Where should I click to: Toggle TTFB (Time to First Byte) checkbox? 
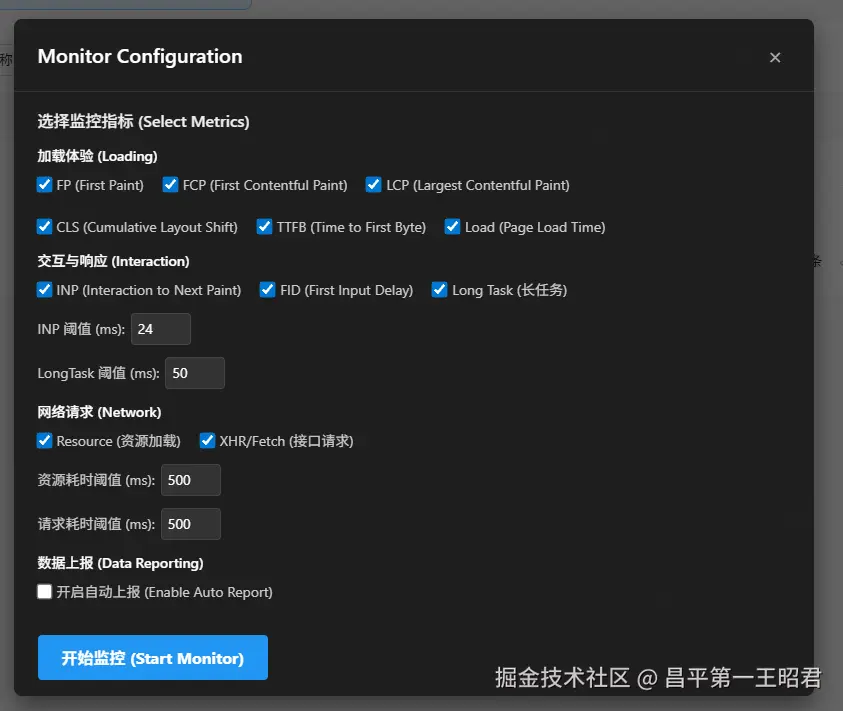265,227
